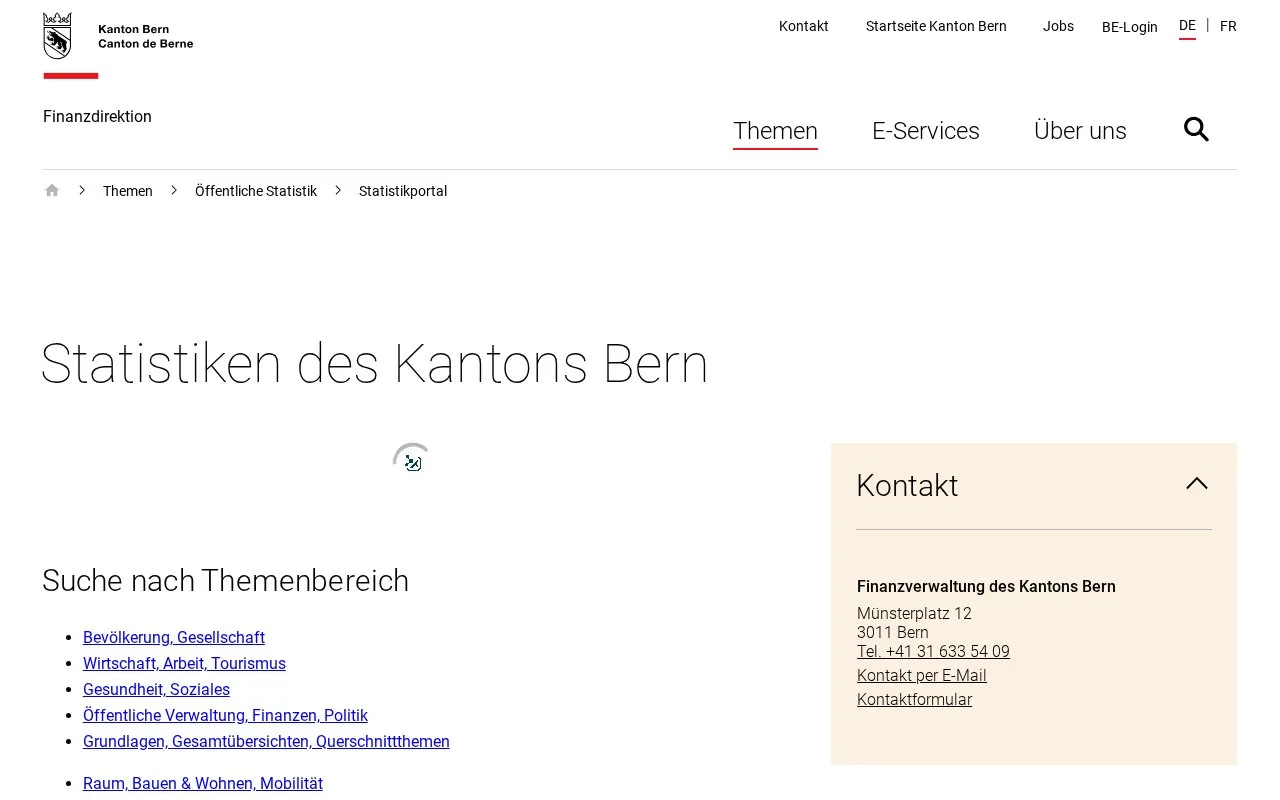
Task: Click Kontakt per E-Mail
Action: point(922,675)
